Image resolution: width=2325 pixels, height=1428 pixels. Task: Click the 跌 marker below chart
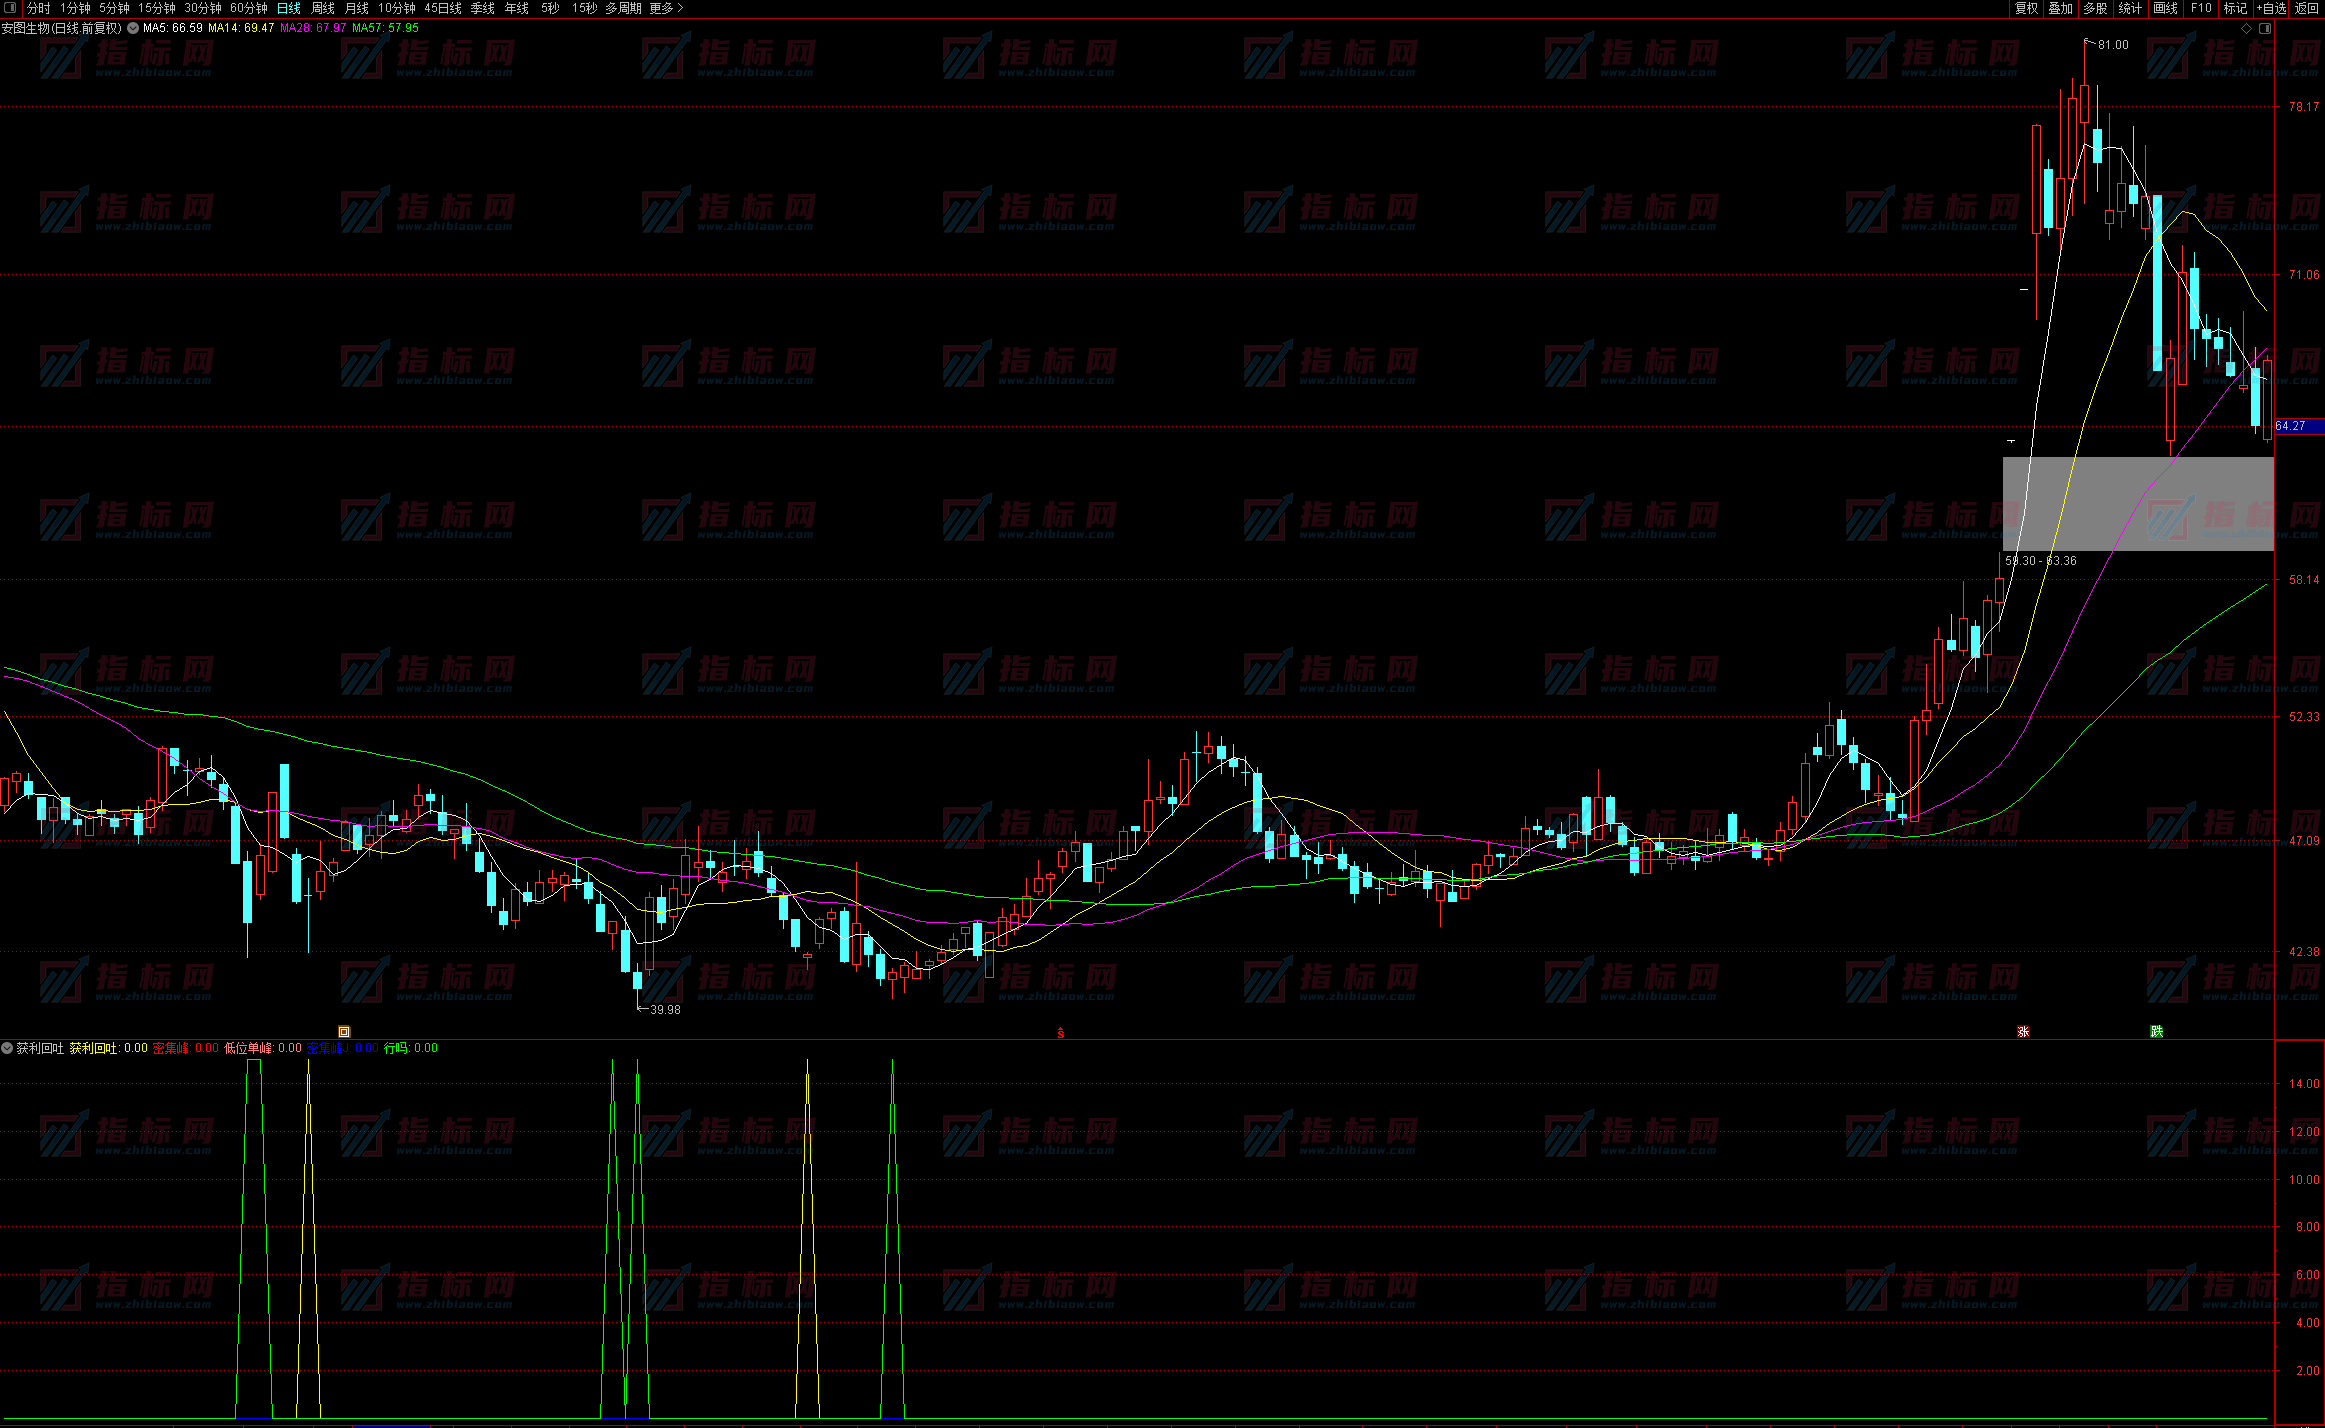pyautogui.click(x=2157, y=1032)
